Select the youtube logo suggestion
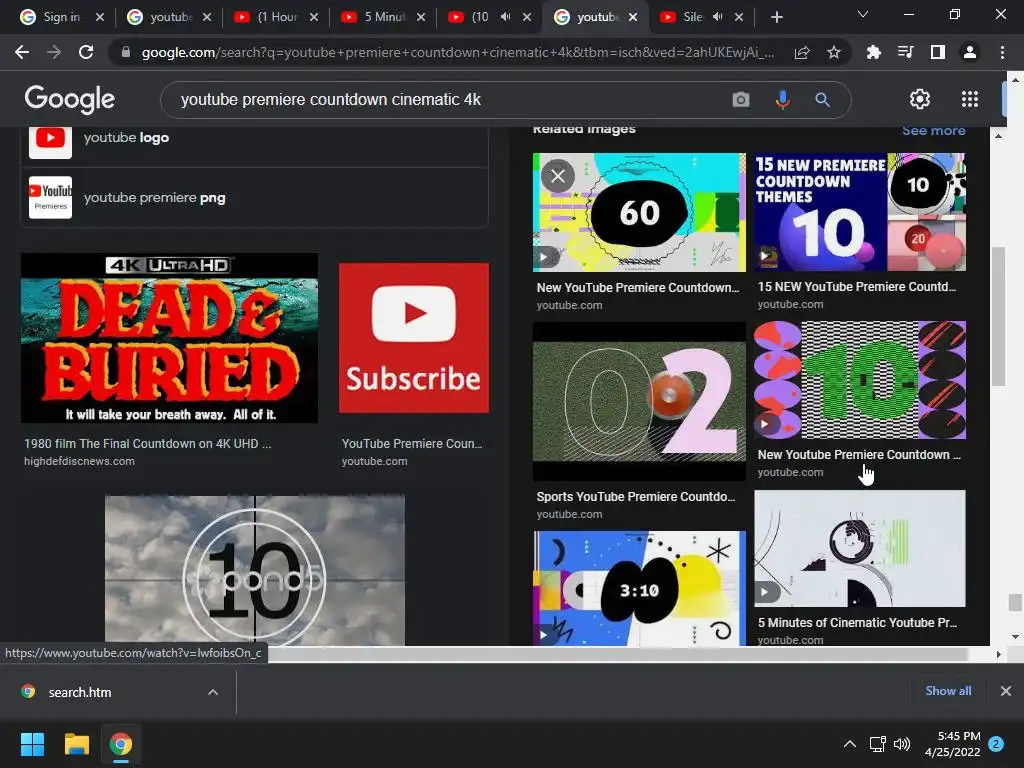The height and width of the screenshot is (768, 1024). (255, 138)
